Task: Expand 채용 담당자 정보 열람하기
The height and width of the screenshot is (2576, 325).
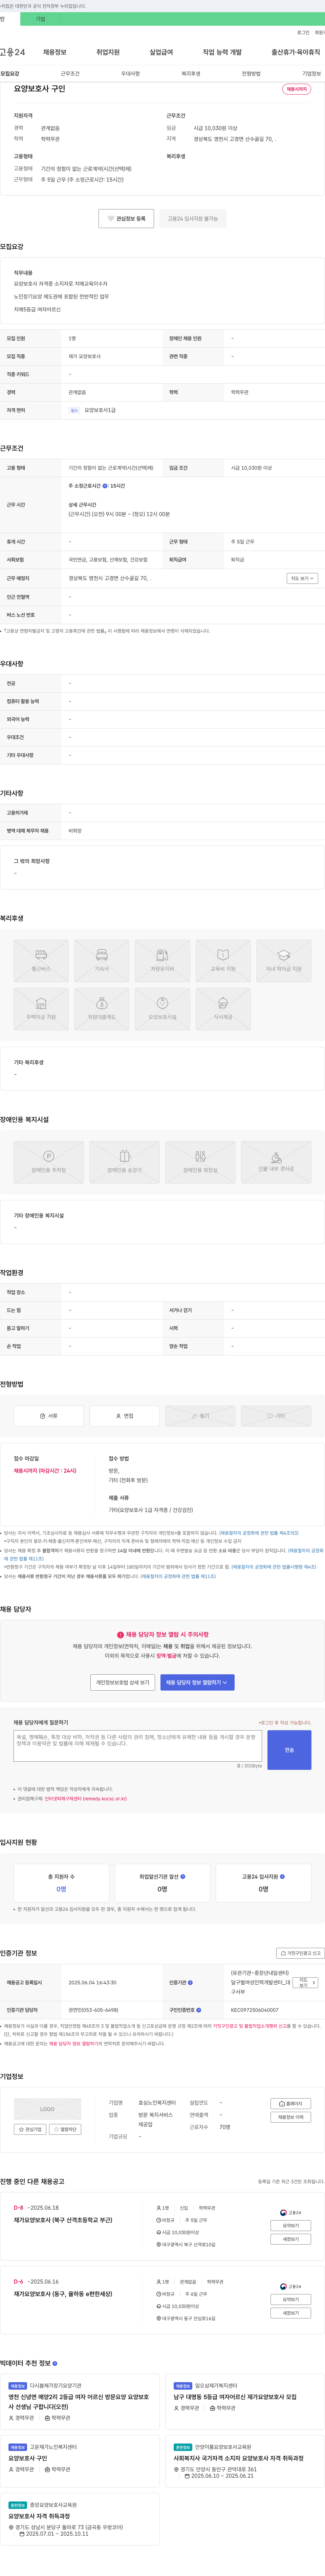Action: pyautogui.click(x=197, y=1682)
